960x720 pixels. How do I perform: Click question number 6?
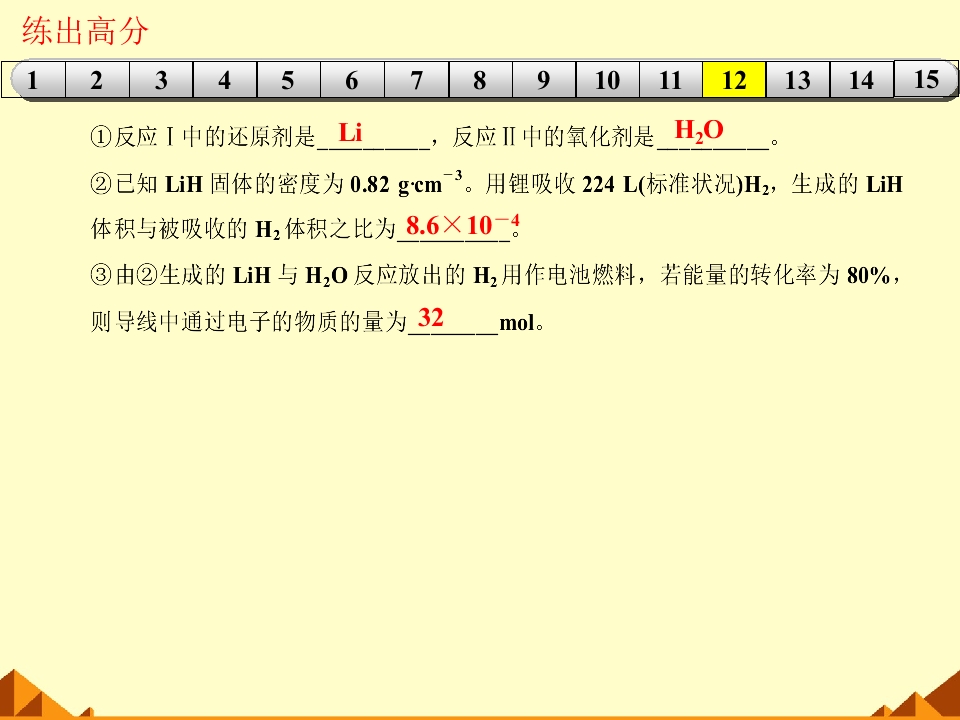352,80
